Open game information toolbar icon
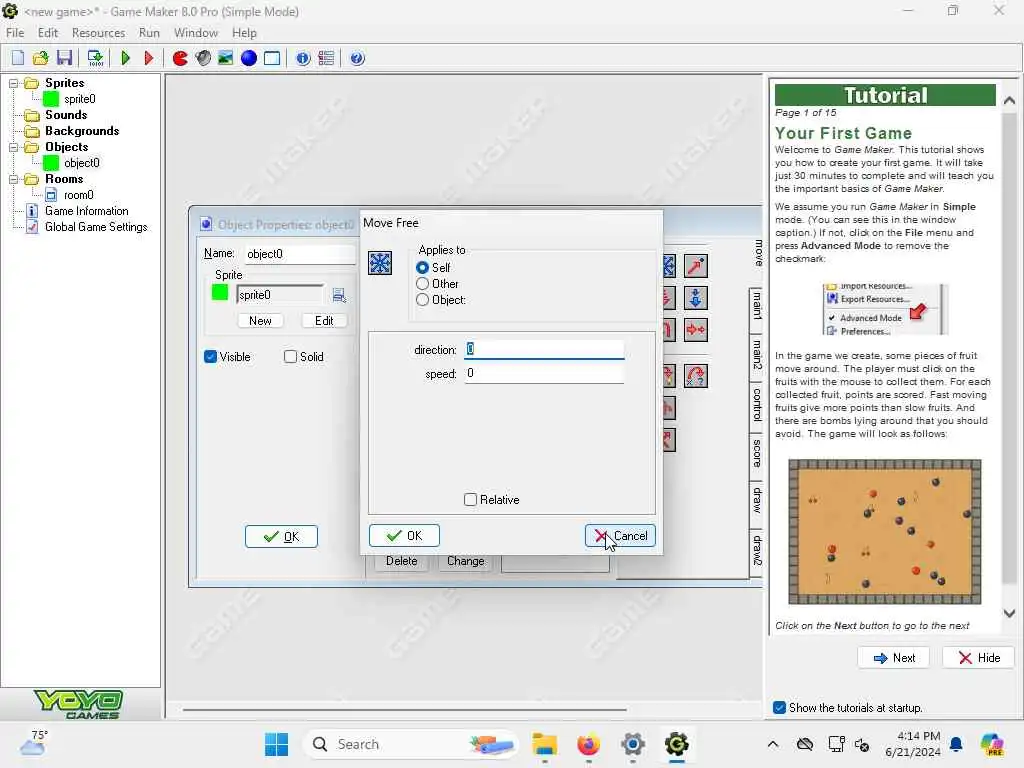1024x768 pixels. (303, 58)
